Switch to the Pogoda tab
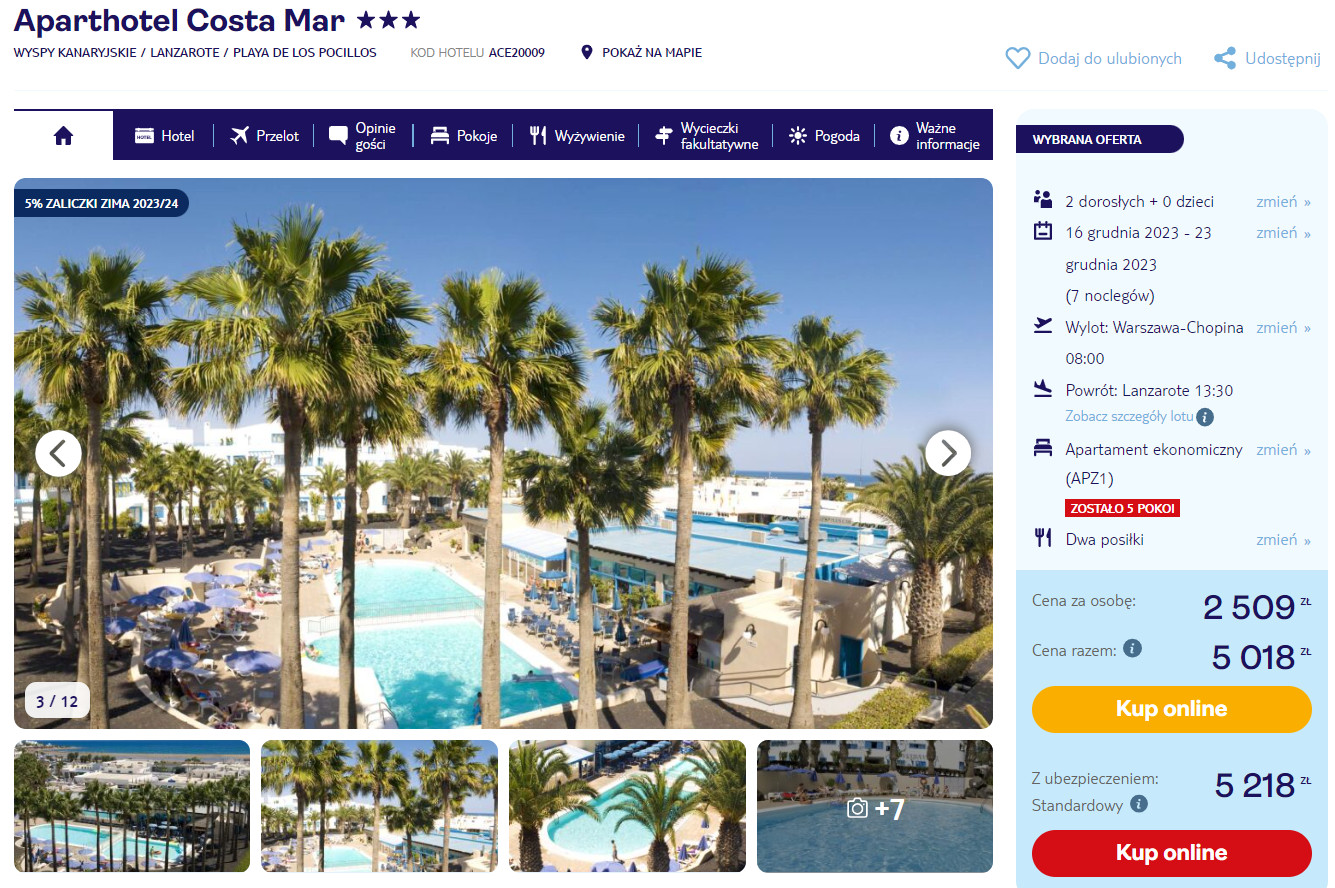1335x888 pixels. tap(824, 136)
